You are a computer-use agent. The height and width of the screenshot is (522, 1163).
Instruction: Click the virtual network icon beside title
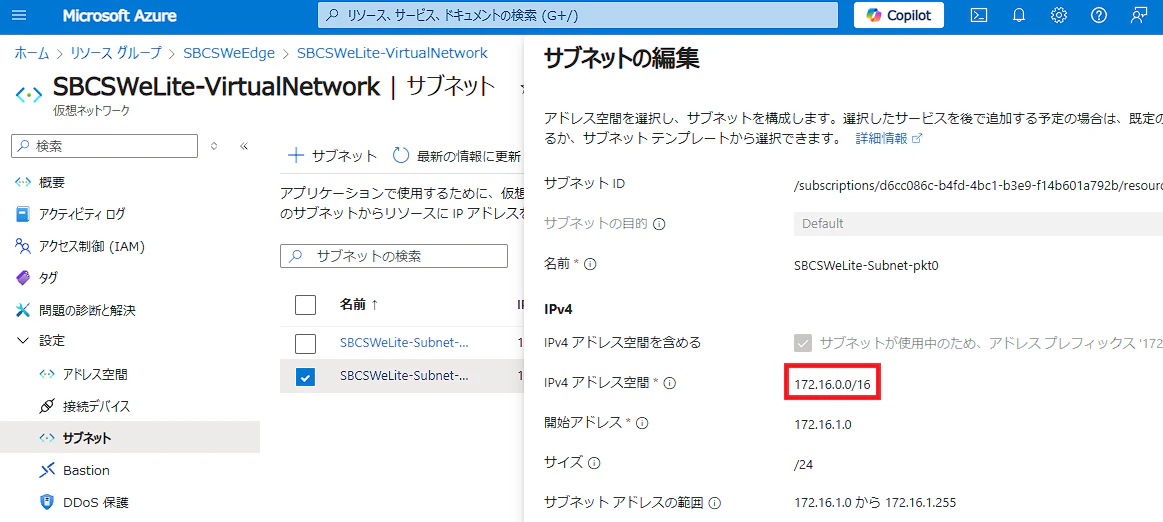point(29,93)
